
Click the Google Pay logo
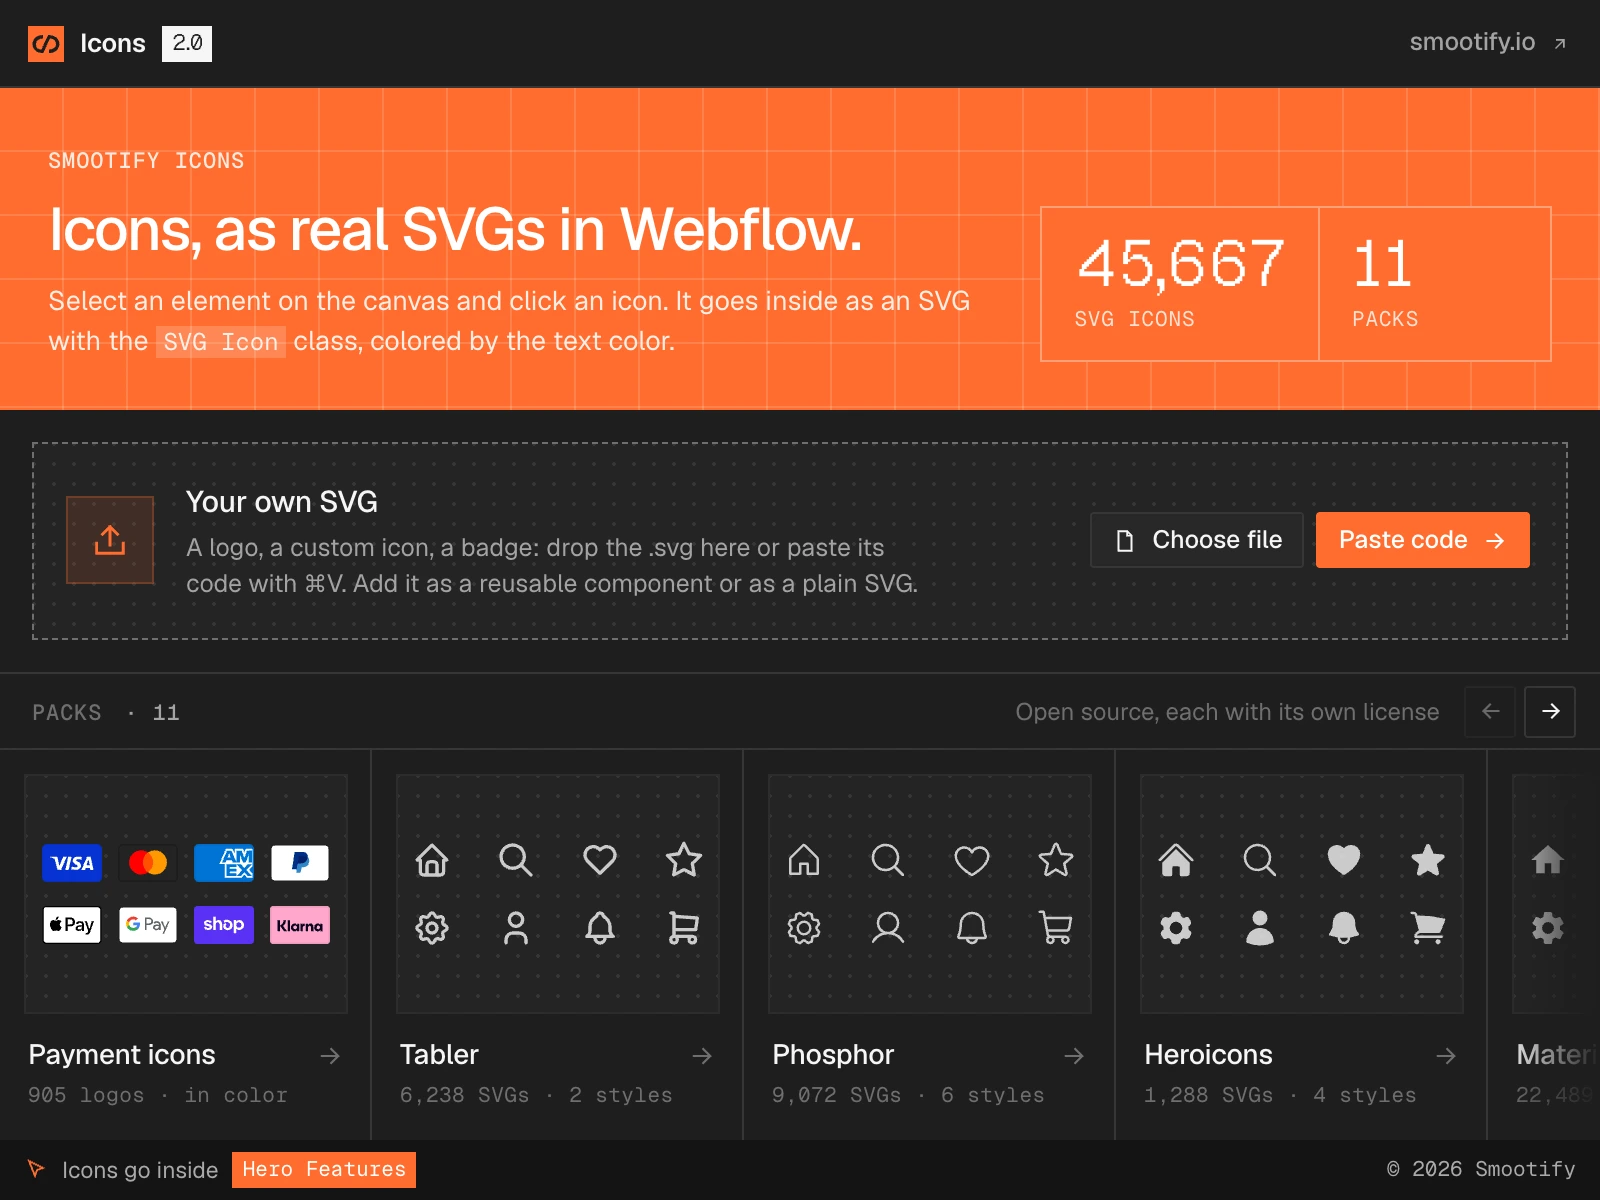148,925
